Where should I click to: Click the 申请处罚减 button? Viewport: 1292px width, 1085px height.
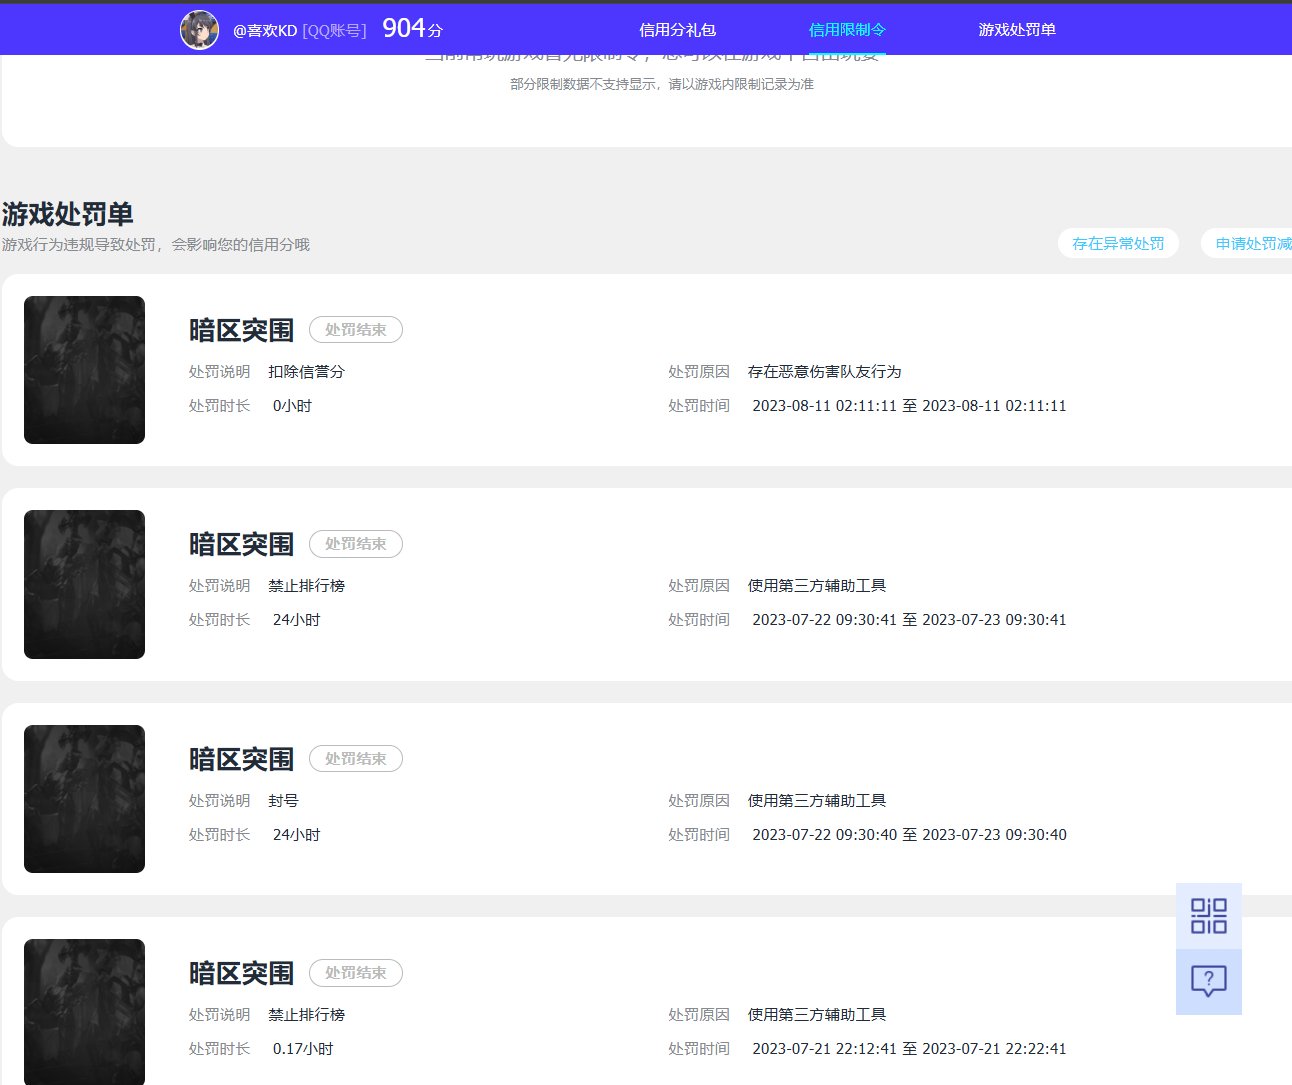tap(1252, 244)
